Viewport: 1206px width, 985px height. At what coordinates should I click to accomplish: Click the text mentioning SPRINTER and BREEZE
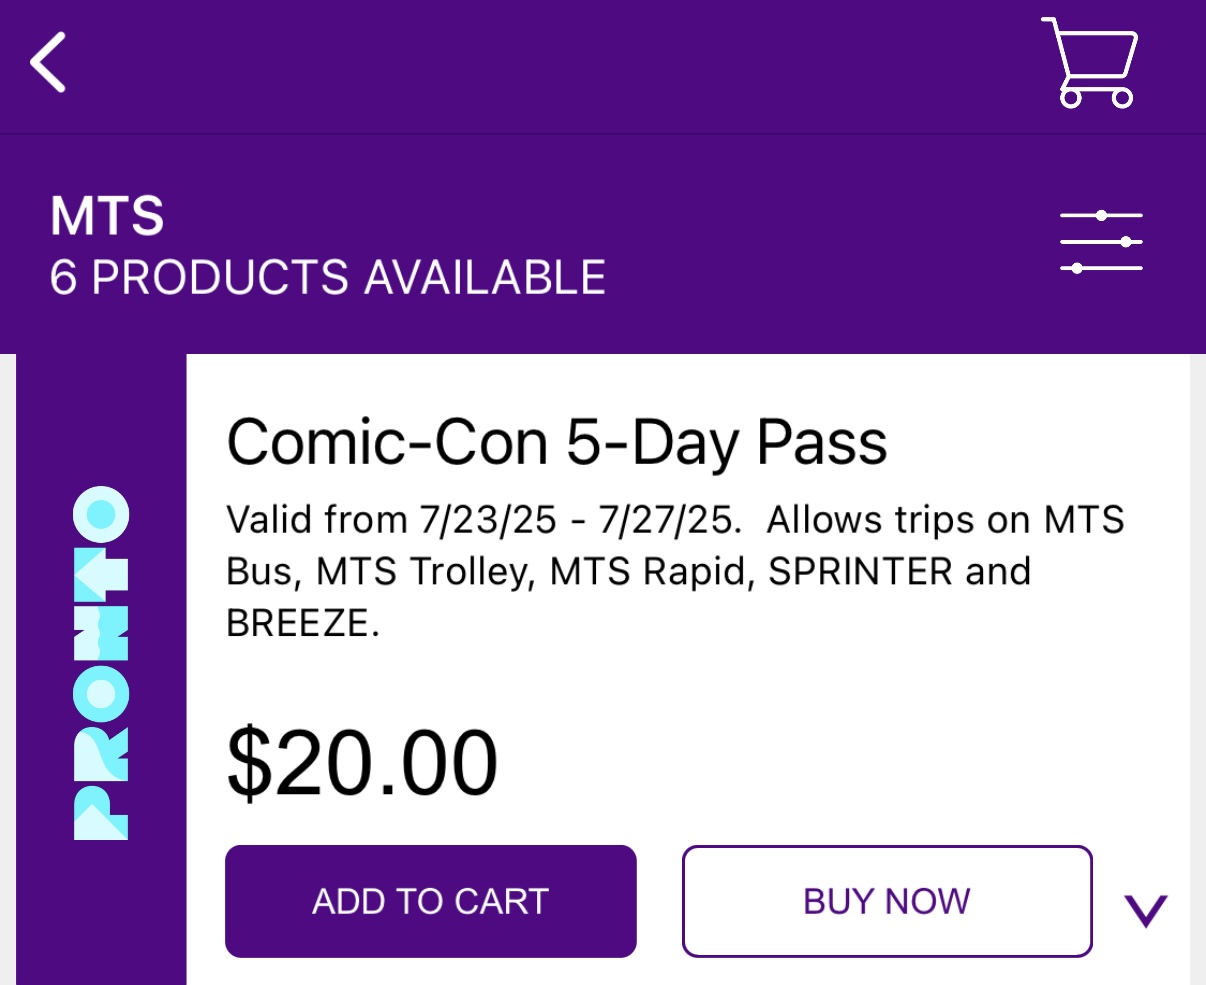[x=628, y=597]
